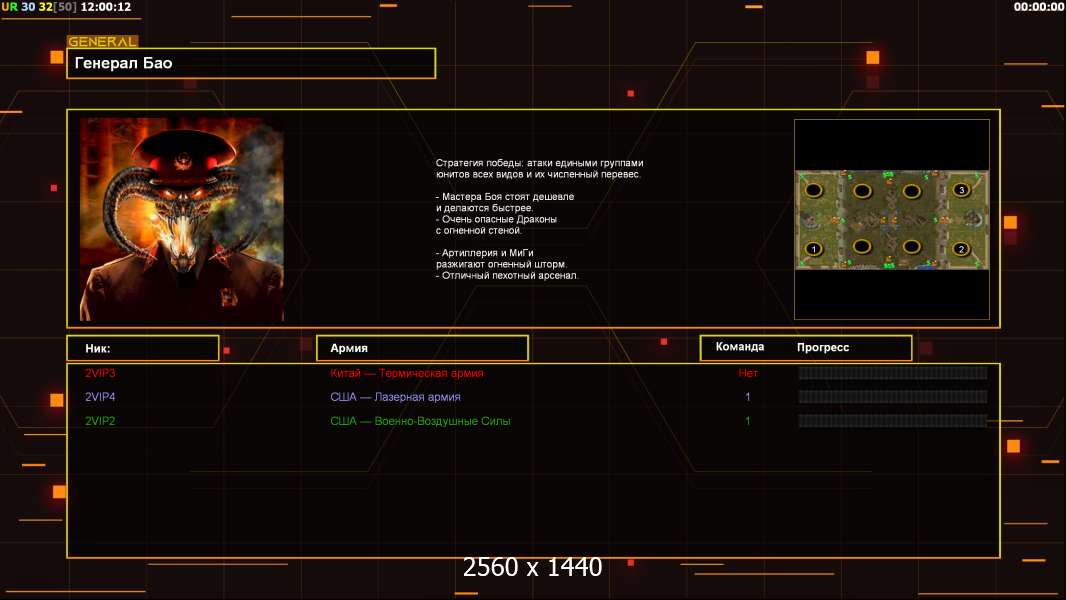Click the 'Стратегия победы' strategy description text
Screen dimensions: 1066x600
point(539,169)
